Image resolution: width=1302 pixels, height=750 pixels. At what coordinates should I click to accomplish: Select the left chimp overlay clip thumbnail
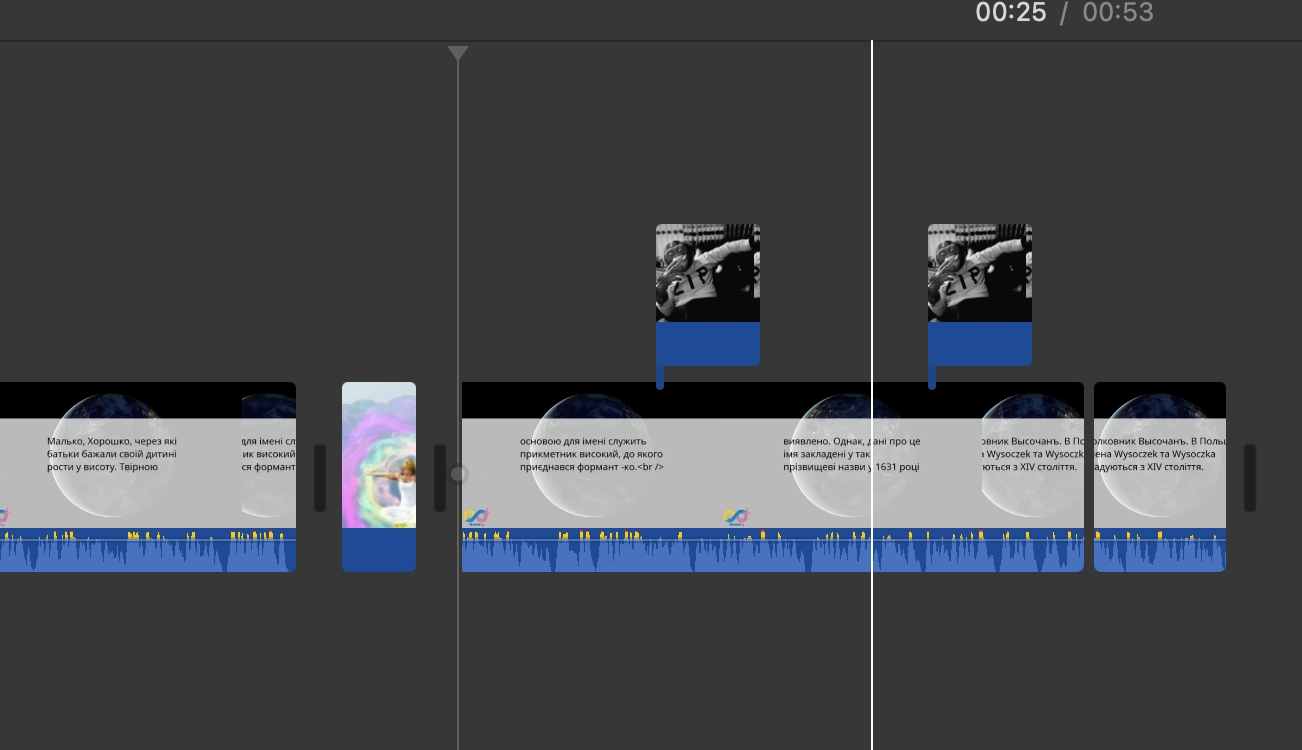(x=707, y=273)
